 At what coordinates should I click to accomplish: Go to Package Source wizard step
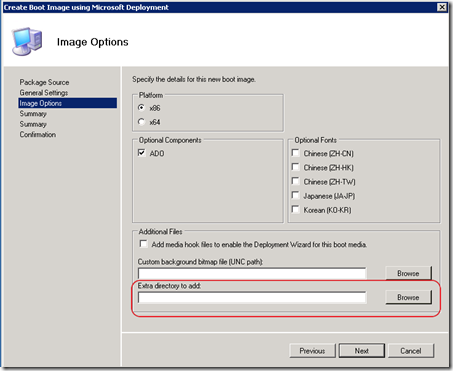pyautogui.click(x=44, y=82)
